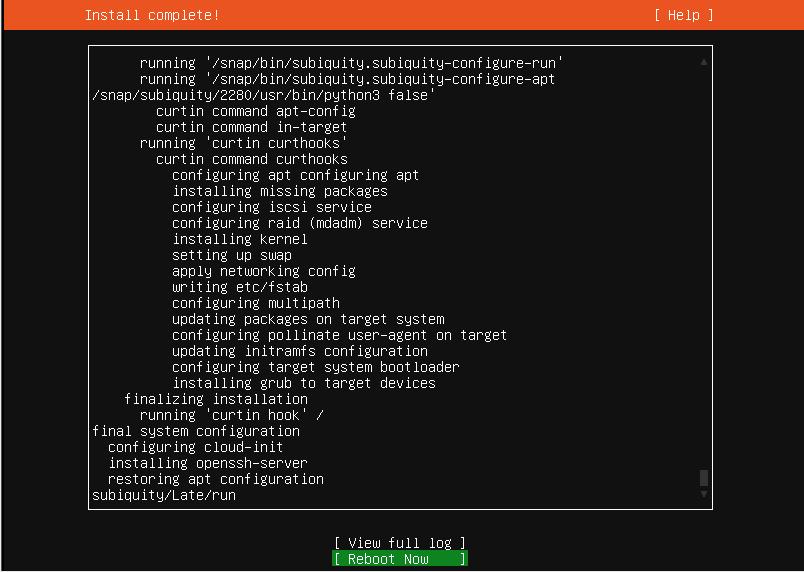Select 'installing grub to target devices' line
804x572 pixels.
pyautogui.click(x=304, y=383)
